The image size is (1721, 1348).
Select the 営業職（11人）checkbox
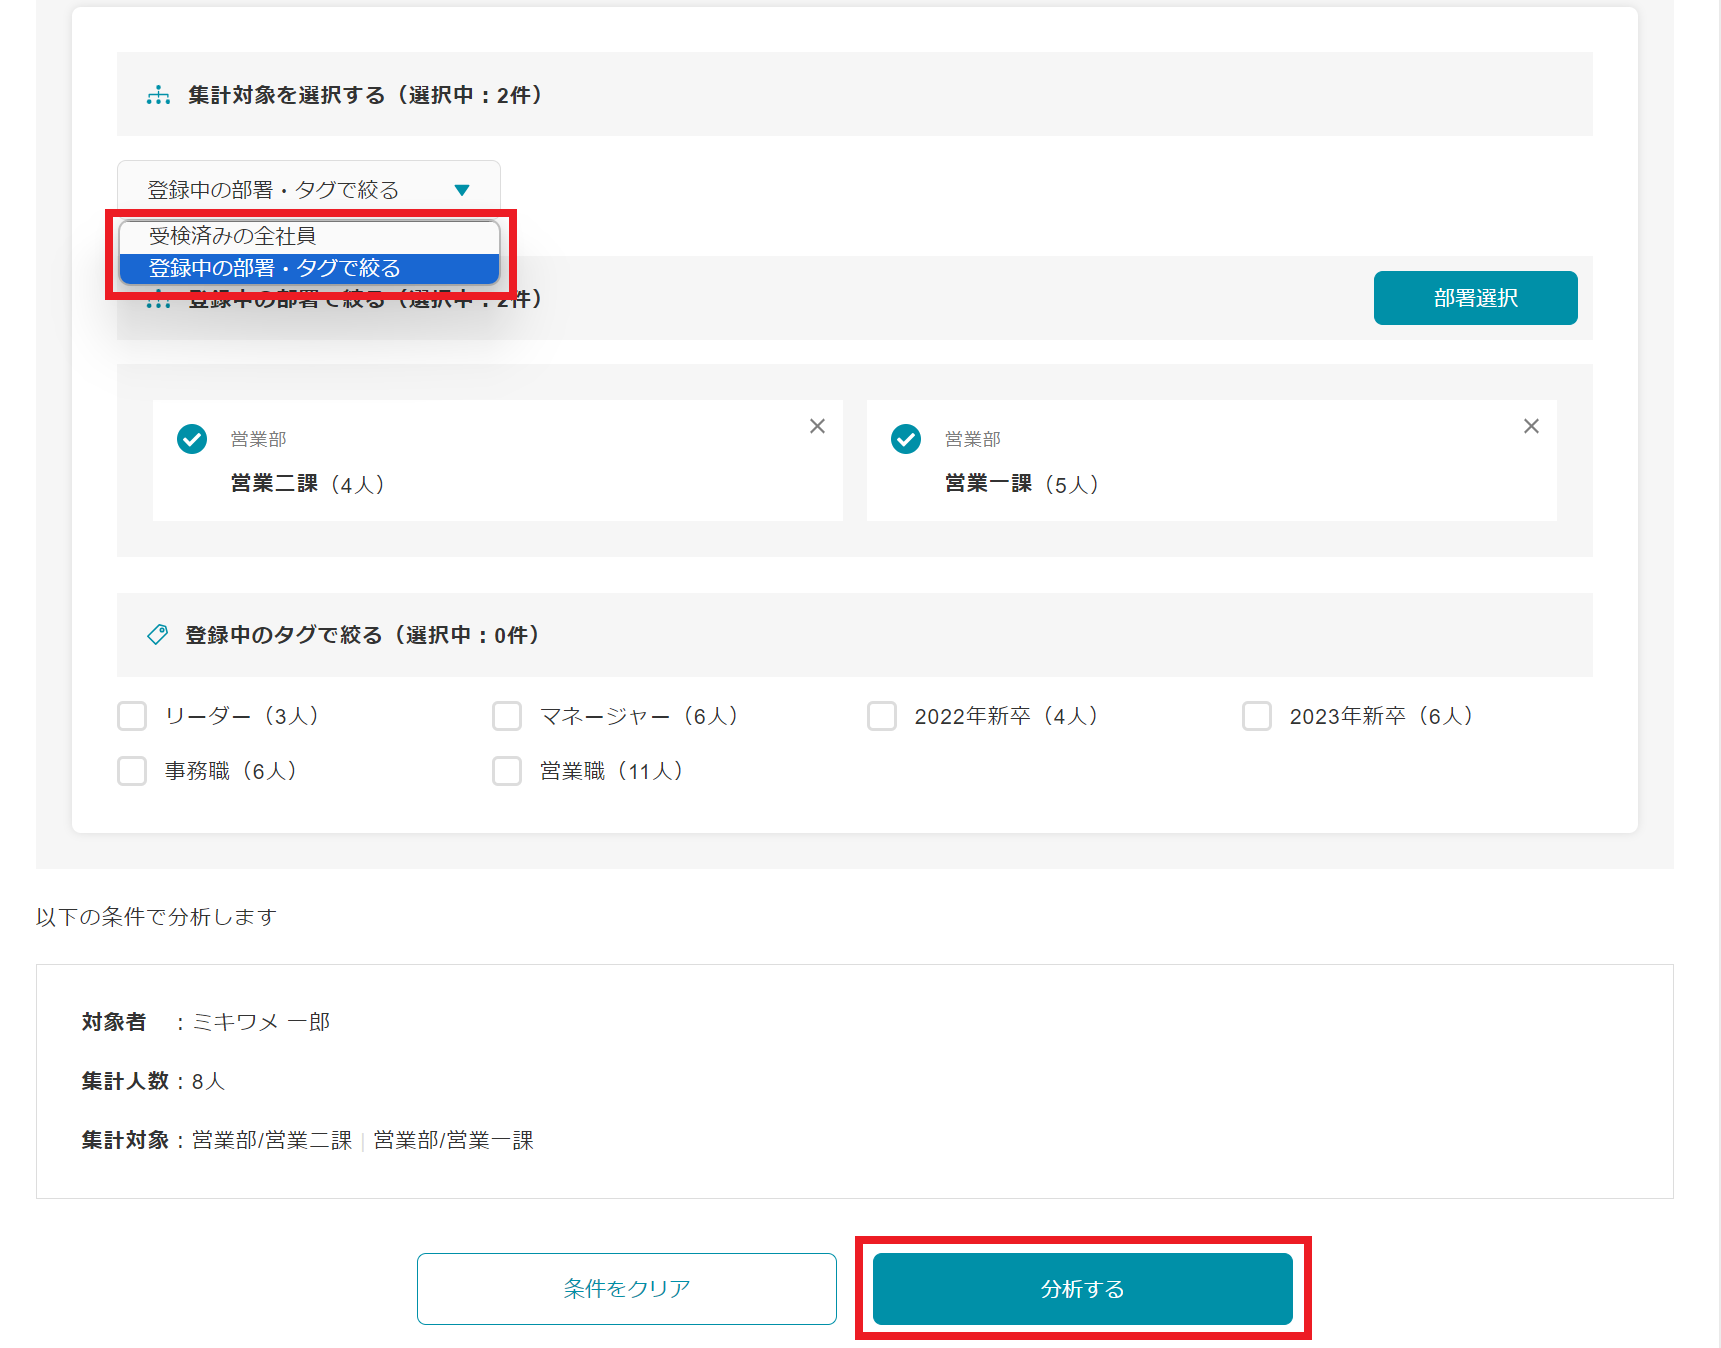click(506, 771)
